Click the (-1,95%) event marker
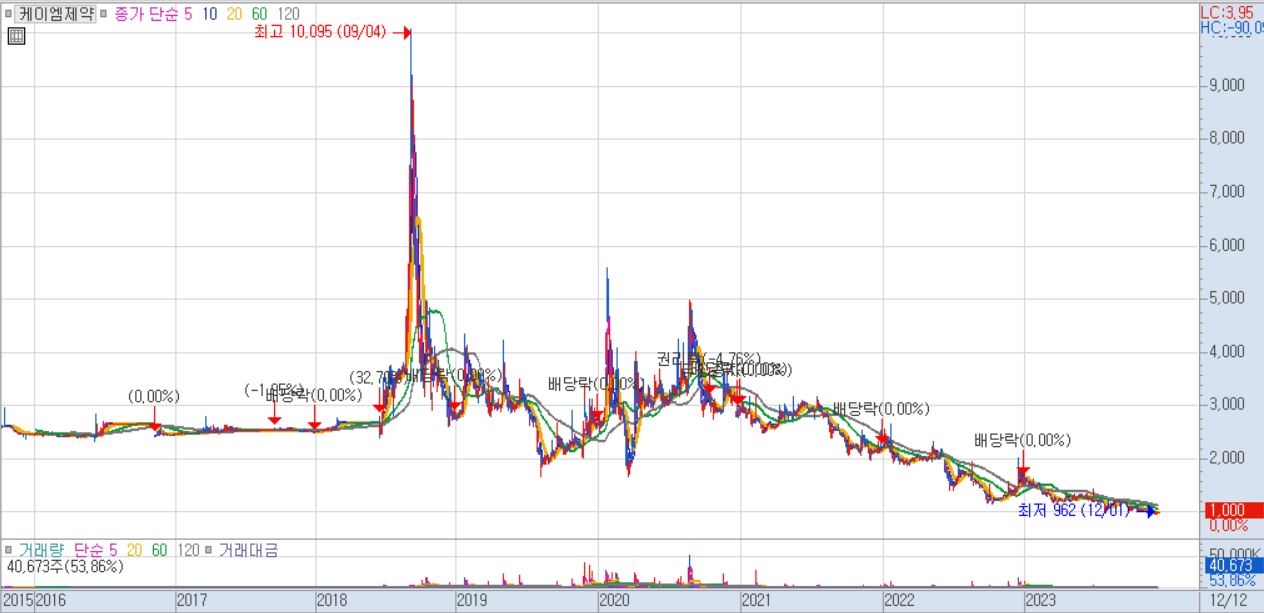 pyautogui.click(x=273, y=390)
